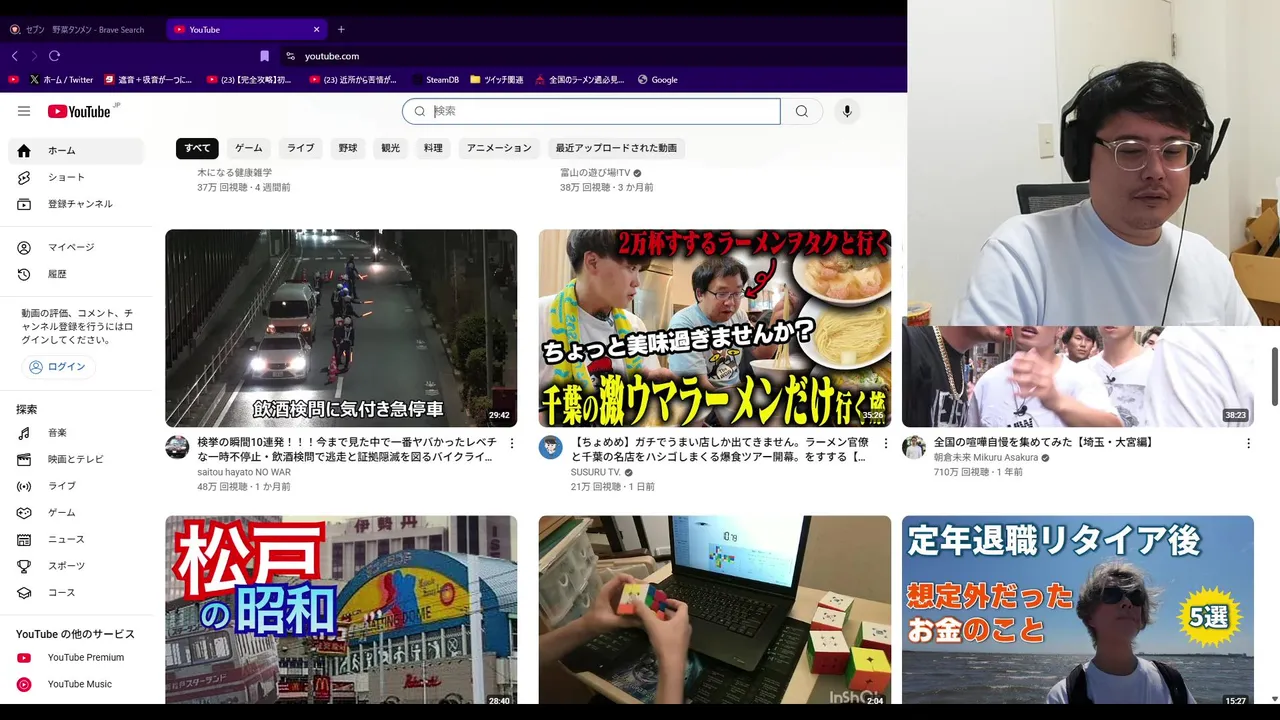Open saitou hayato NO WAR channel avatar
The image size is (1280, 720).
(177, 447)
